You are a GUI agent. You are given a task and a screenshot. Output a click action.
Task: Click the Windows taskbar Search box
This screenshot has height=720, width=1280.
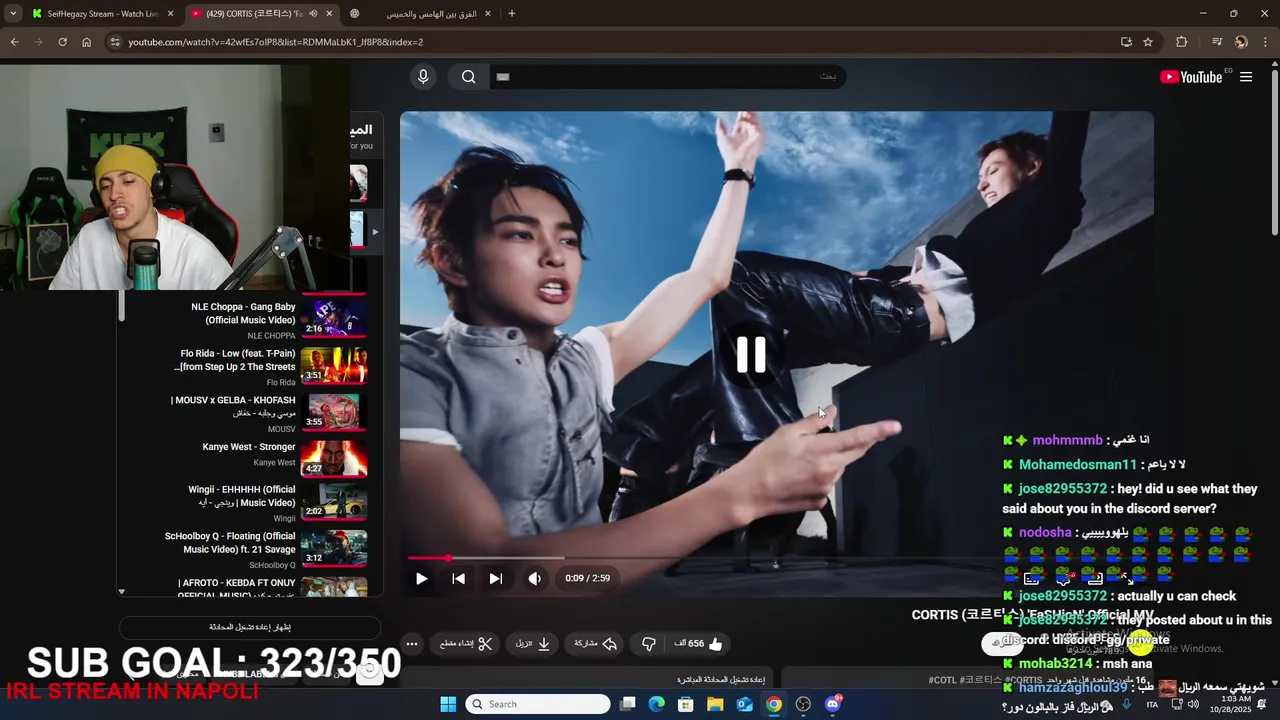coord(538,704)
